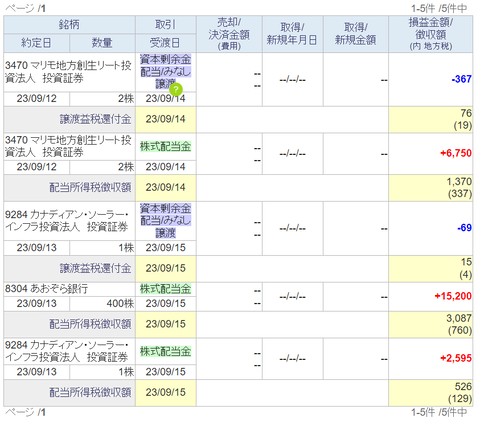Click the -367 loss amount

[461, 79]
